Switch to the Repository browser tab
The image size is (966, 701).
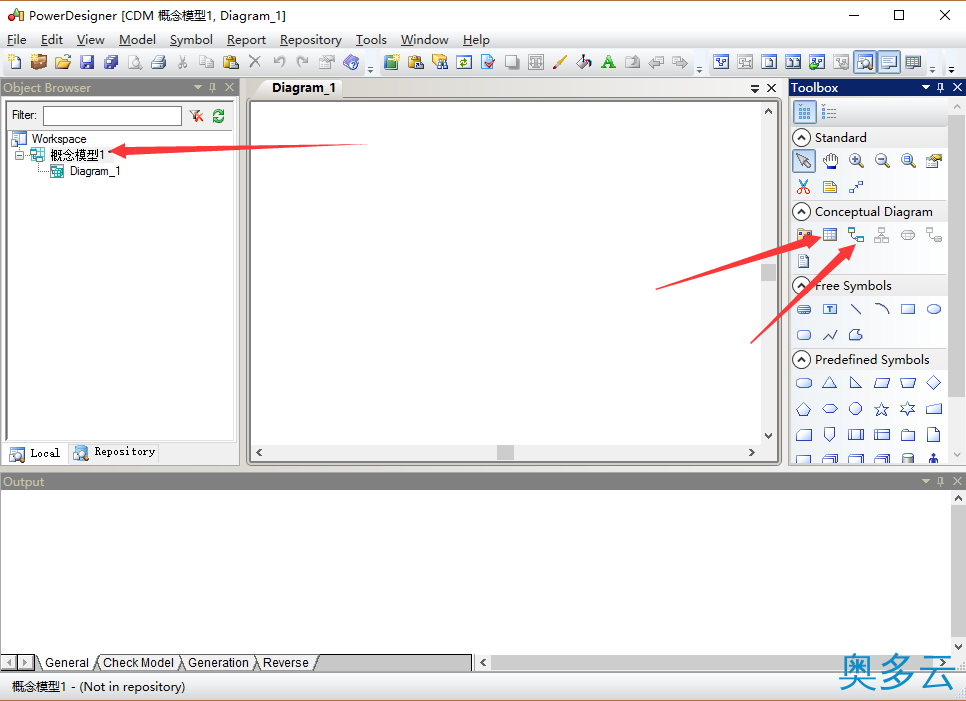115,452
